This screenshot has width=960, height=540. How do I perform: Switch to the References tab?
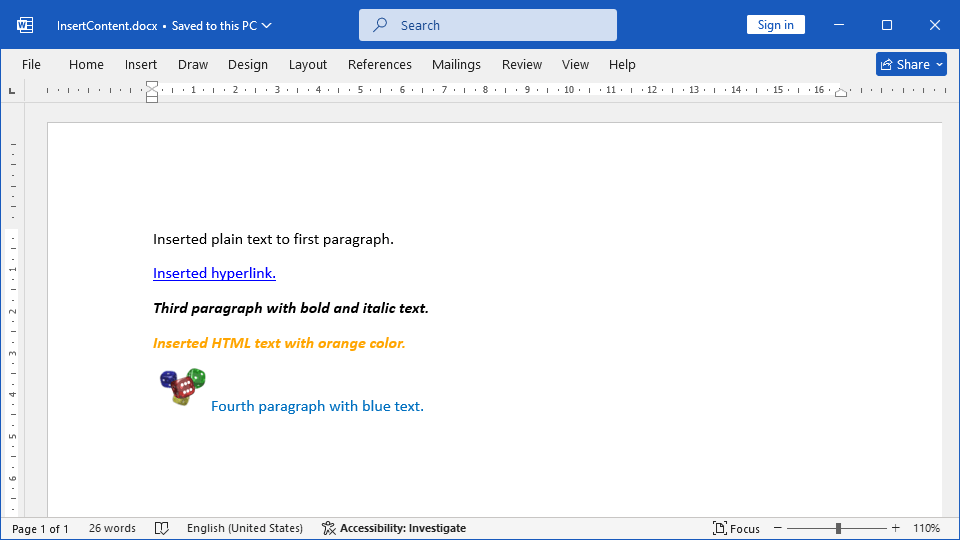tap(379, 64)
